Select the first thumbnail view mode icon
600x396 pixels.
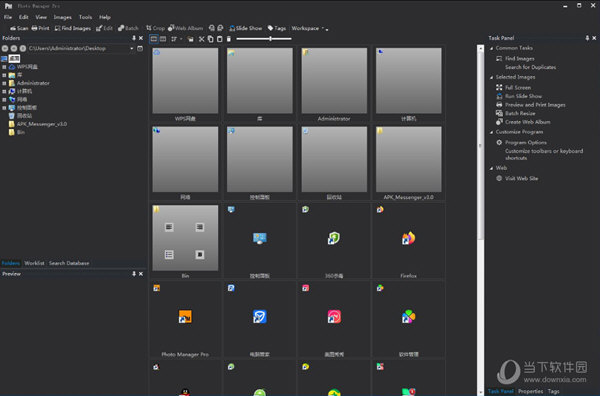point(154,39)
